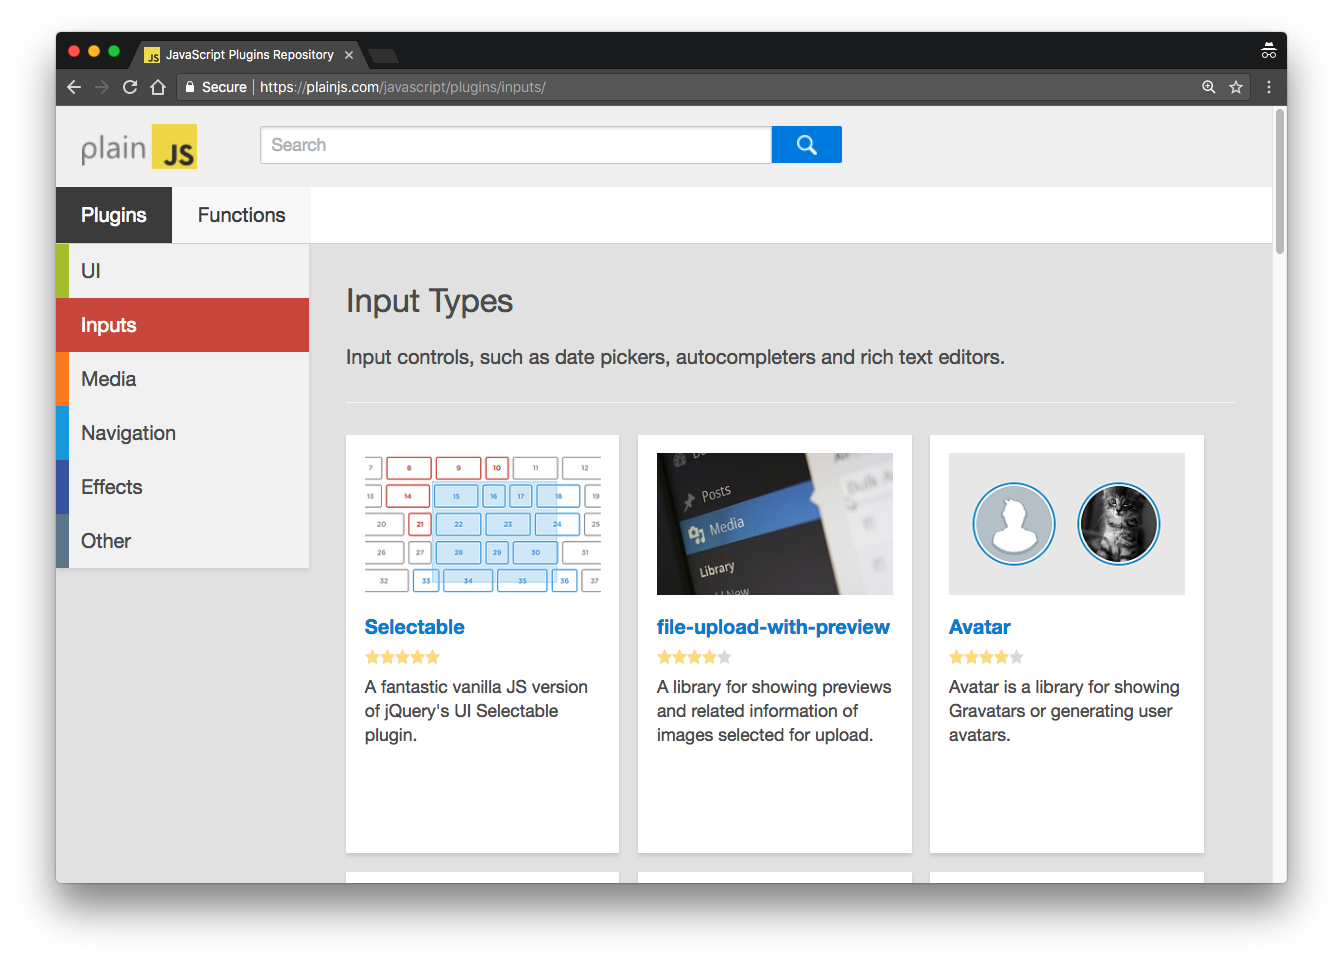Open the UI category
Screen dimensions: 1343x963
coord(183,271)
